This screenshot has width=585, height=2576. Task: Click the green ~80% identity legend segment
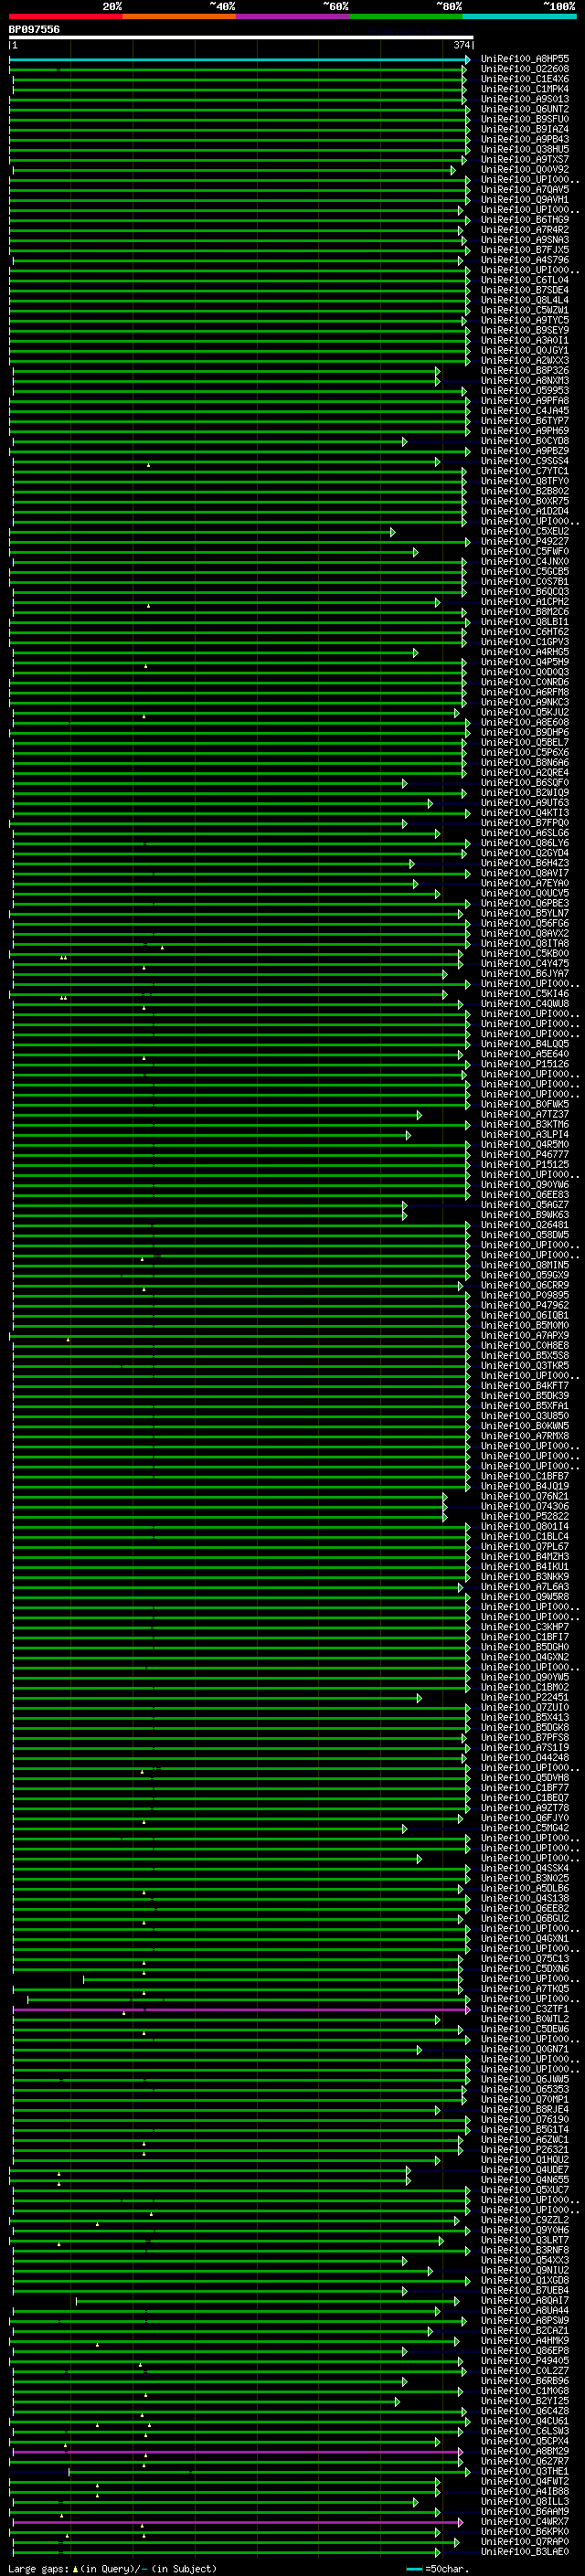click(406, 16)
